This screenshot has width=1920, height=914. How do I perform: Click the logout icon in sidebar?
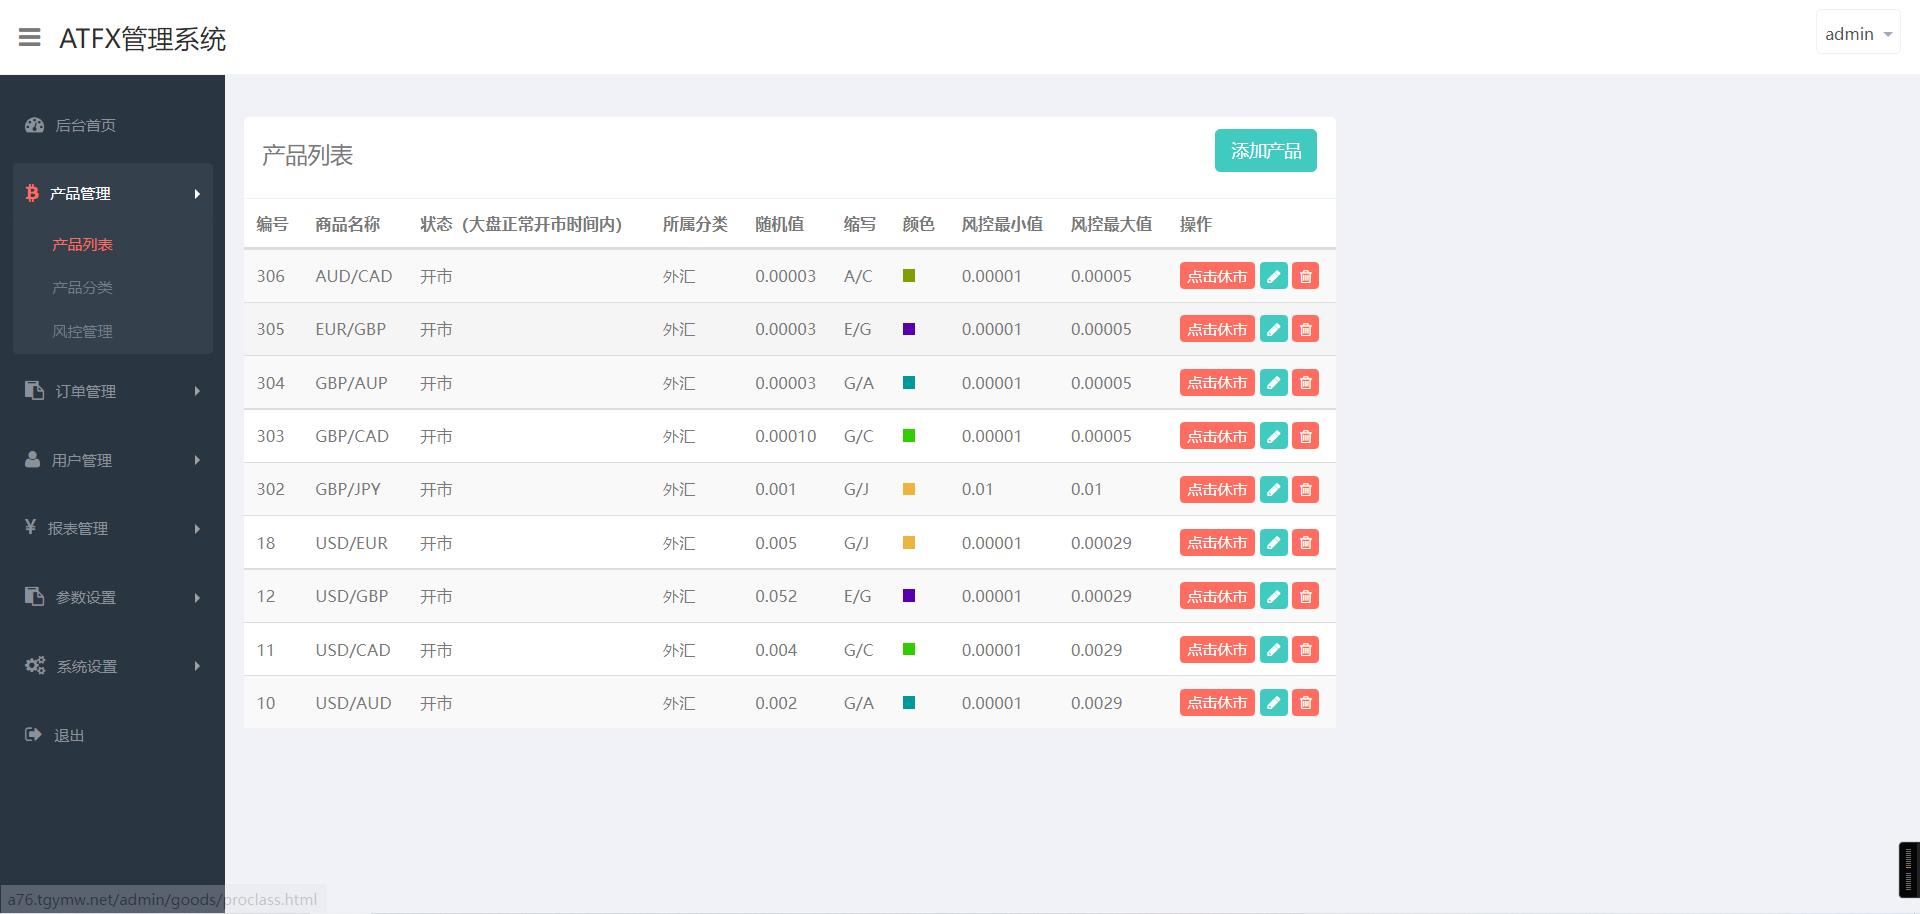pos(34,735)
